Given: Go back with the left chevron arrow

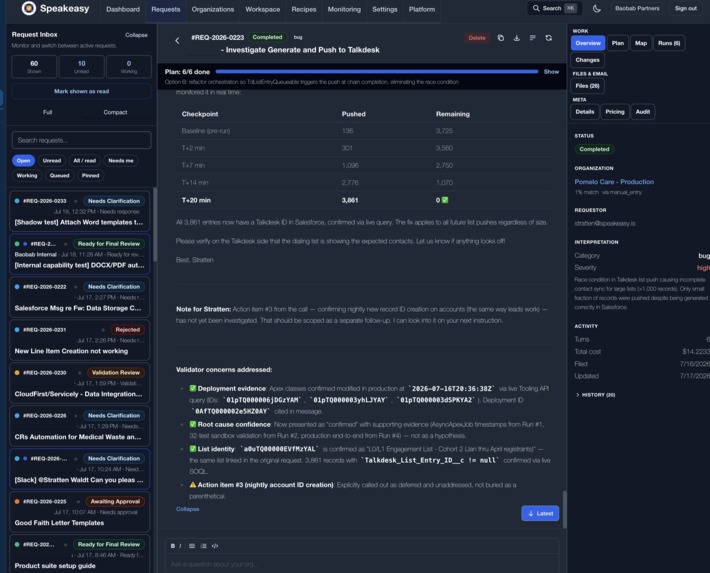Looking at the screenshot, I should click(177, 40).
